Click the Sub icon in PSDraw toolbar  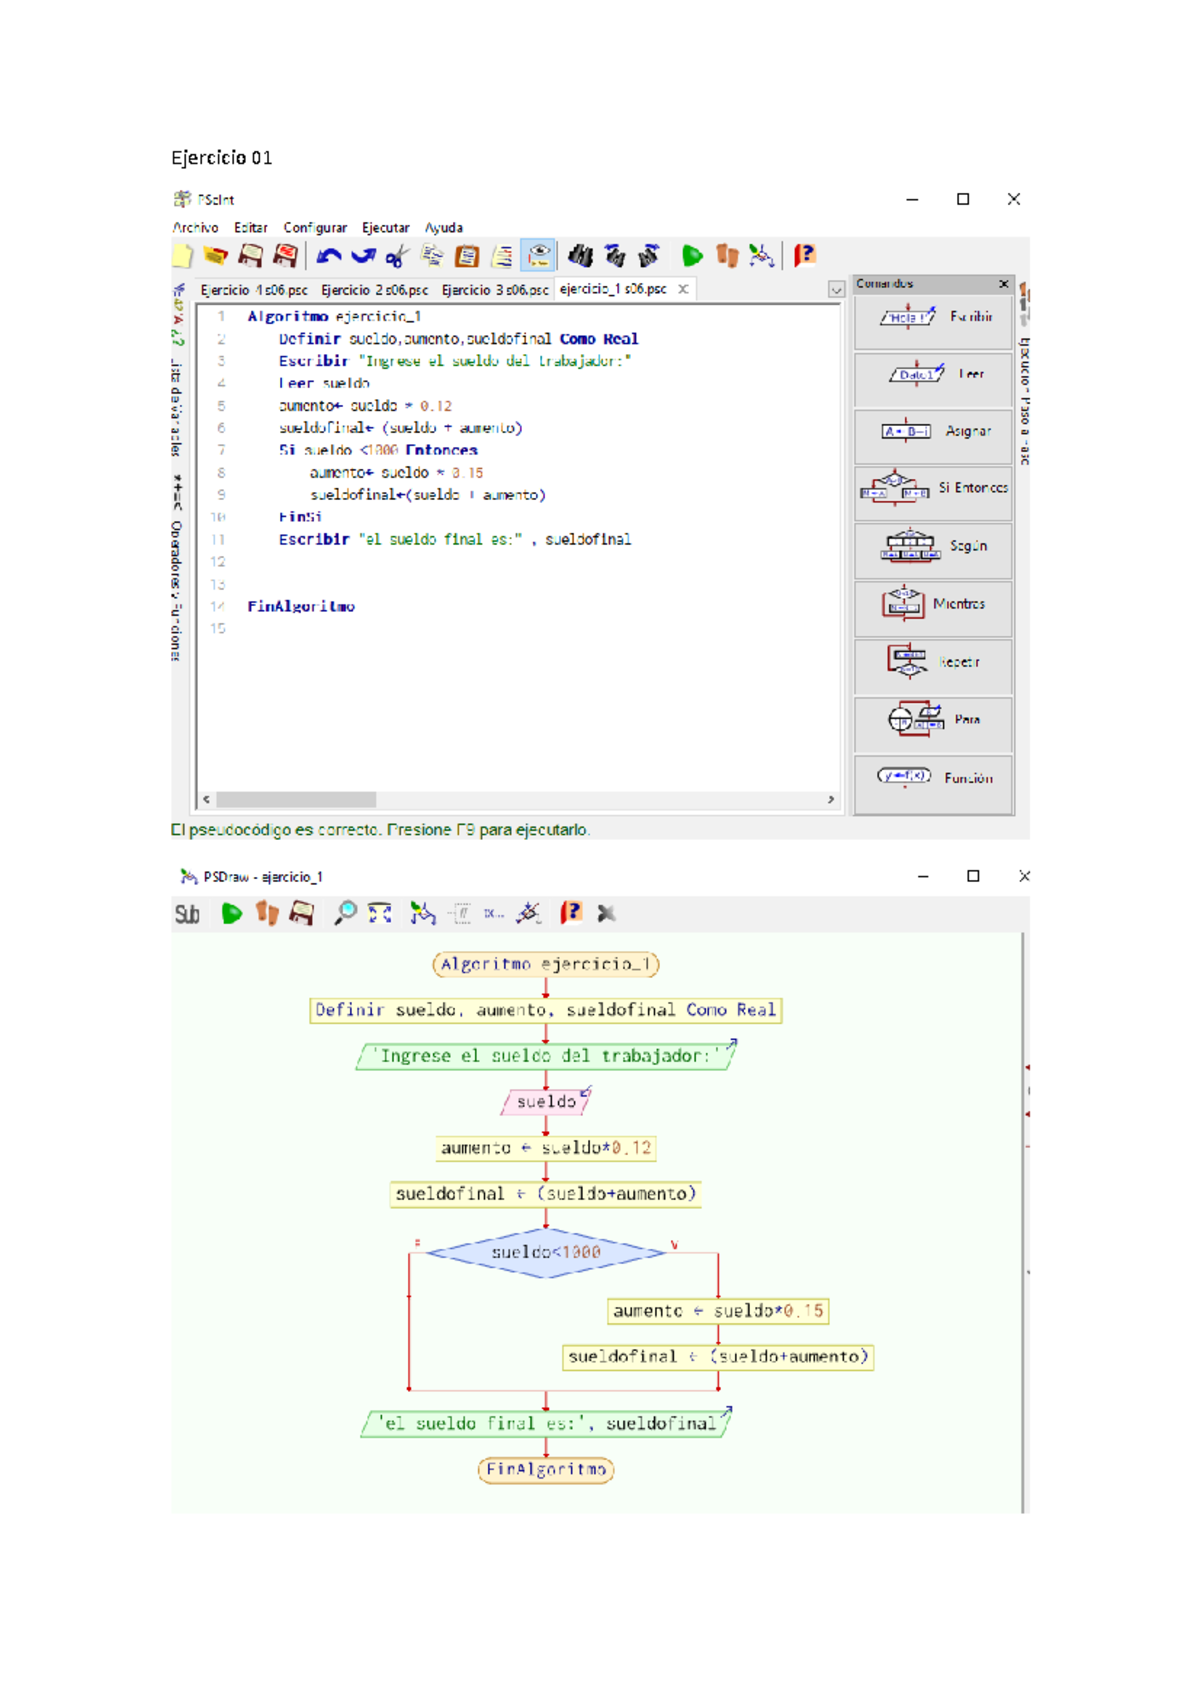pos(187,914)
